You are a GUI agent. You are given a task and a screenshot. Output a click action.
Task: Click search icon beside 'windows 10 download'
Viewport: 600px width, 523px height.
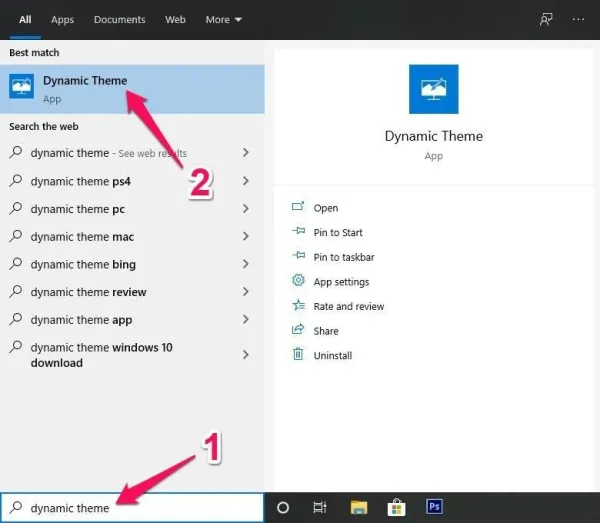[x=16, y=346]
